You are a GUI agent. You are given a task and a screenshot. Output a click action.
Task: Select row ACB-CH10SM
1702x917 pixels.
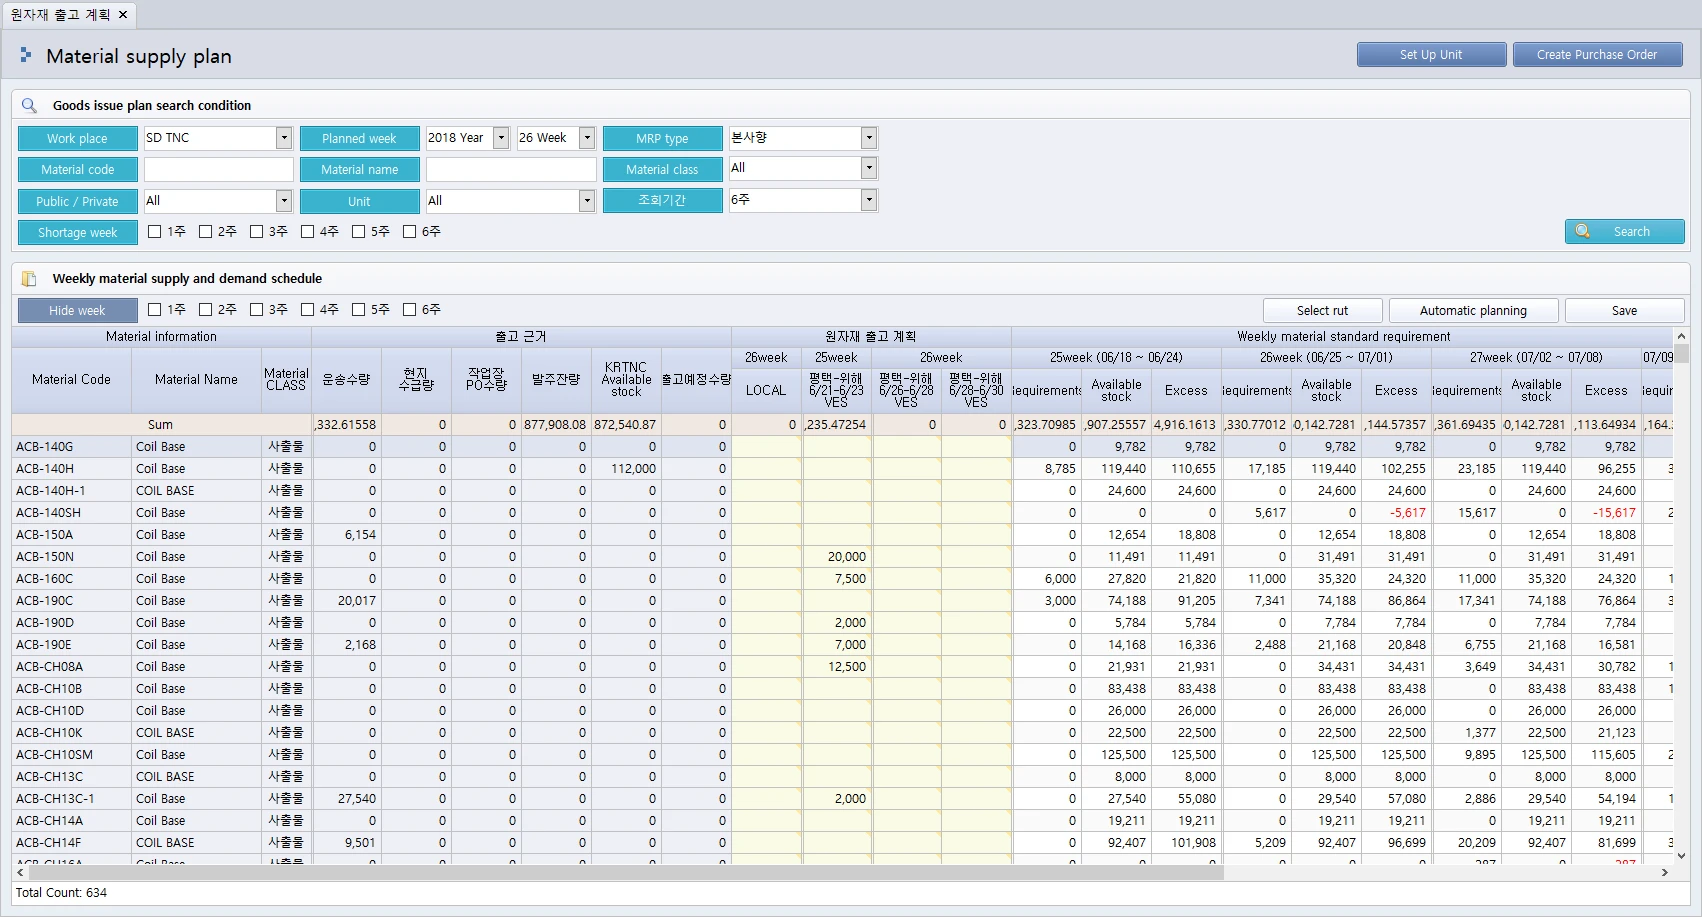[842, 755]
